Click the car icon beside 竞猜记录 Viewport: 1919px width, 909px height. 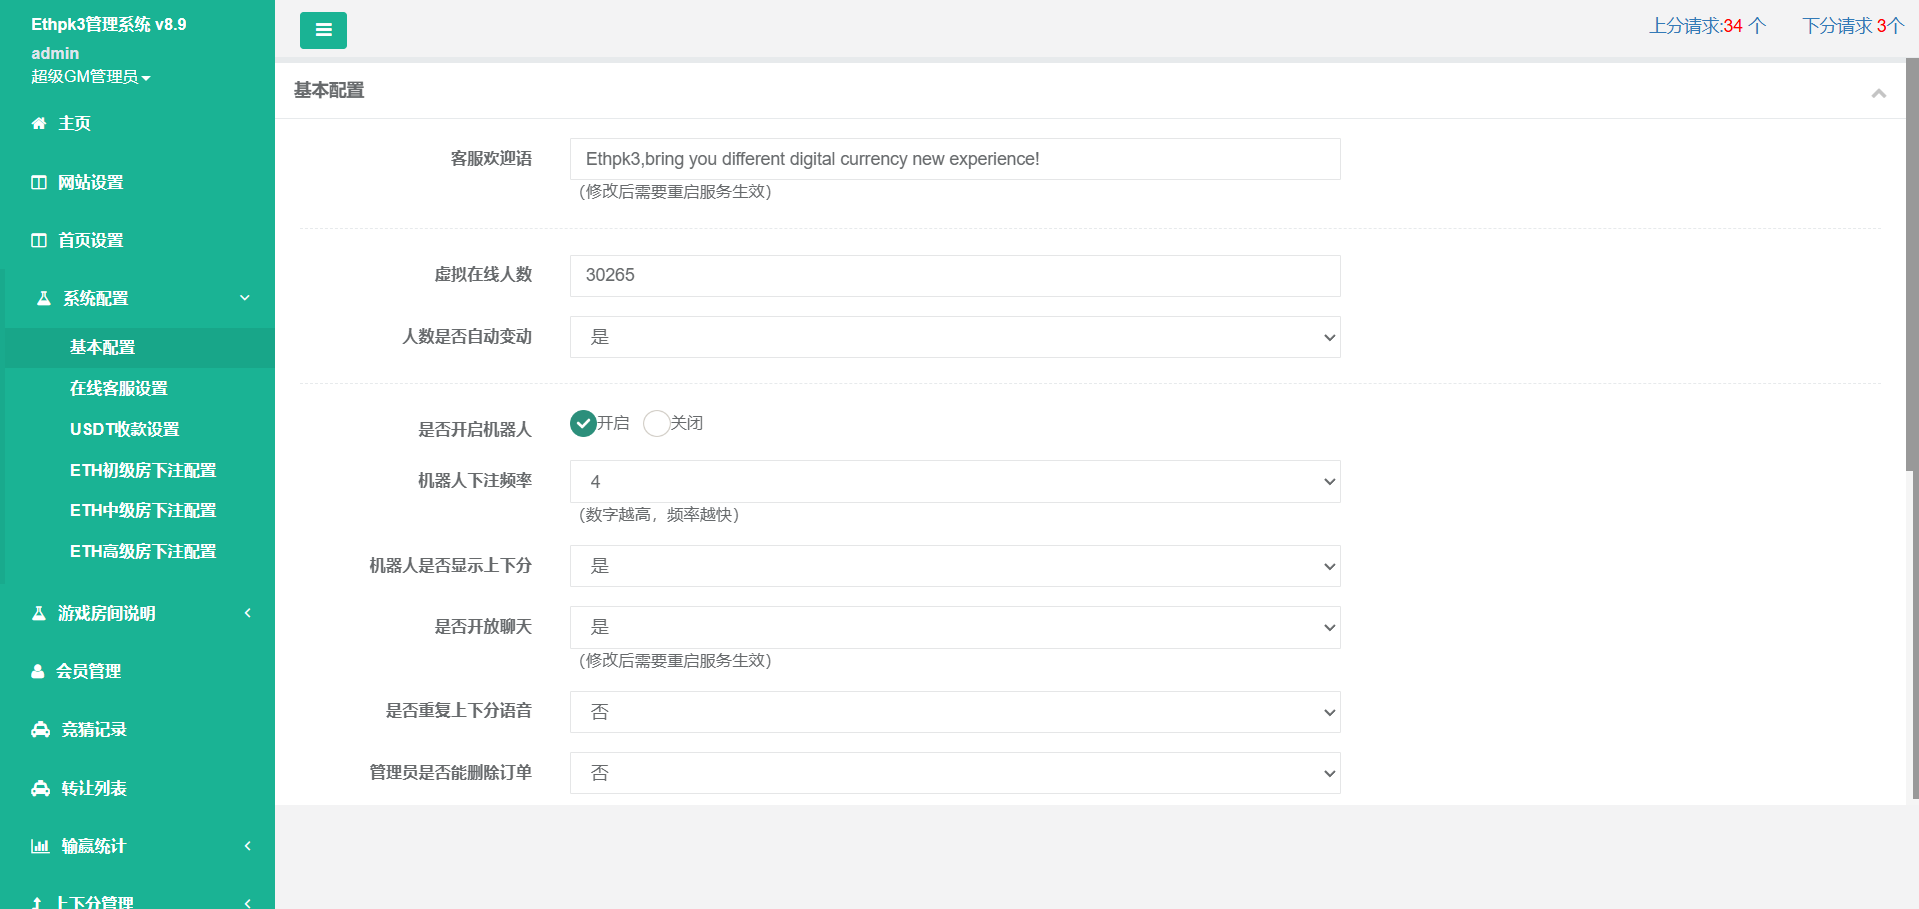tap(41, 730)
